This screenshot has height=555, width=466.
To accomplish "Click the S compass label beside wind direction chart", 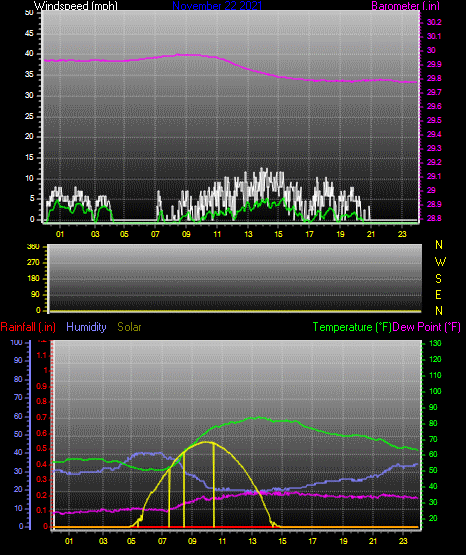I will (438, 279).
